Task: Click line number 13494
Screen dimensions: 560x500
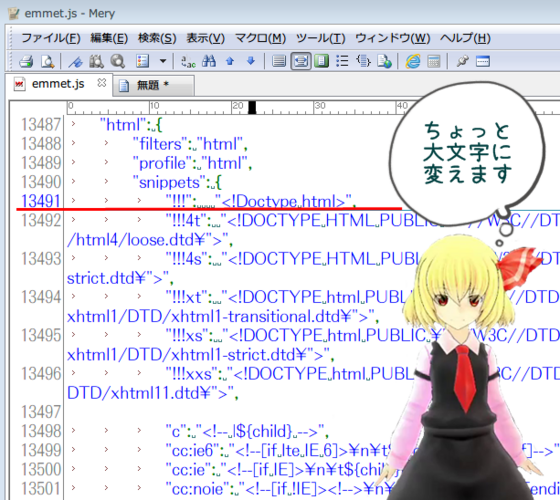Action: pos(41,297)
